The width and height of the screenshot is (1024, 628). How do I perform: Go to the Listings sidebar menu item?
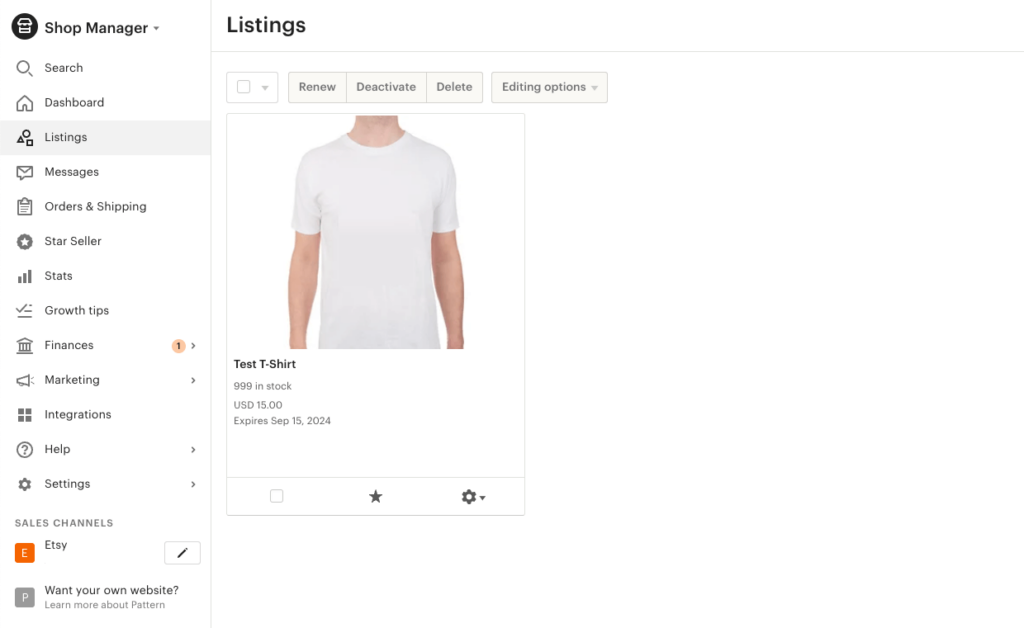tap(66, 137)
